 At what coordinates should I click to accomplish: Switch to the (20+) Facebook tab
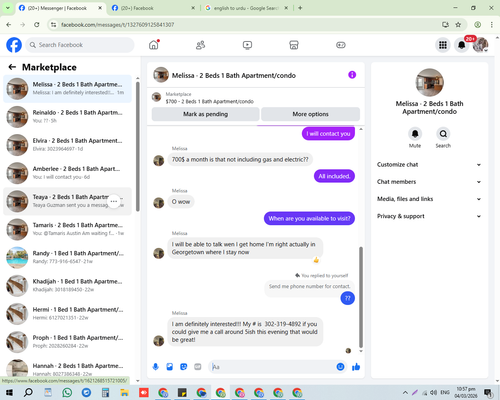point(152,8)
